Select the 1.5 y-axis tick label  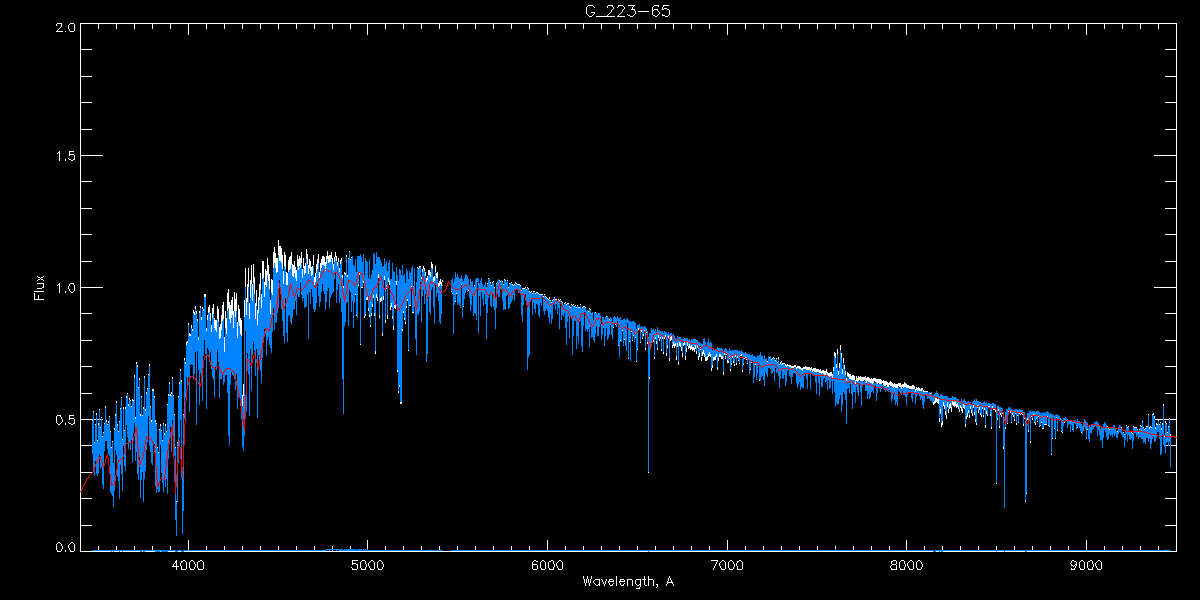65,157
